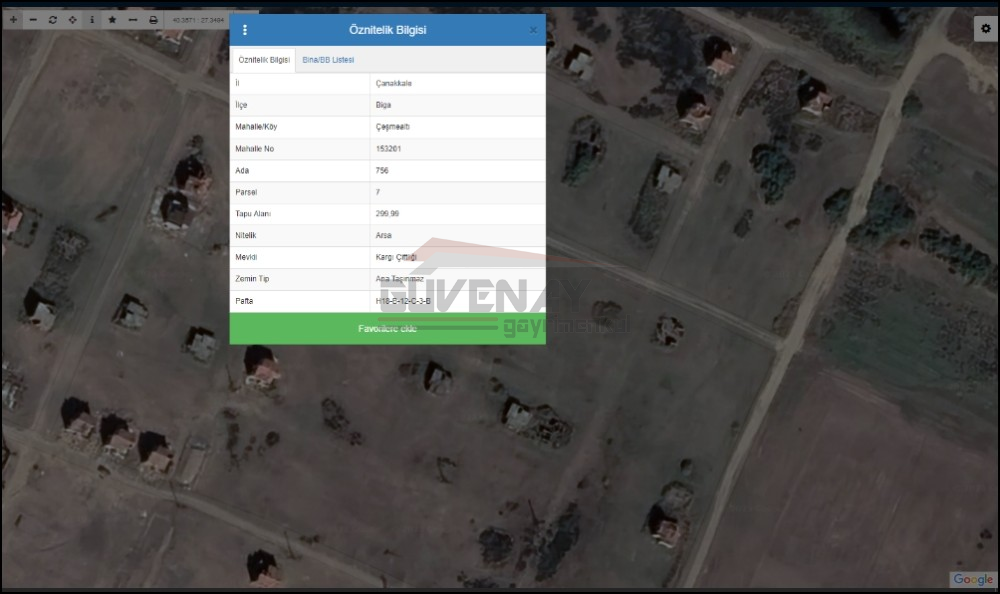Switch to the Bina/BB Listesi tab
1000x594 pixels.
[328, 60]
